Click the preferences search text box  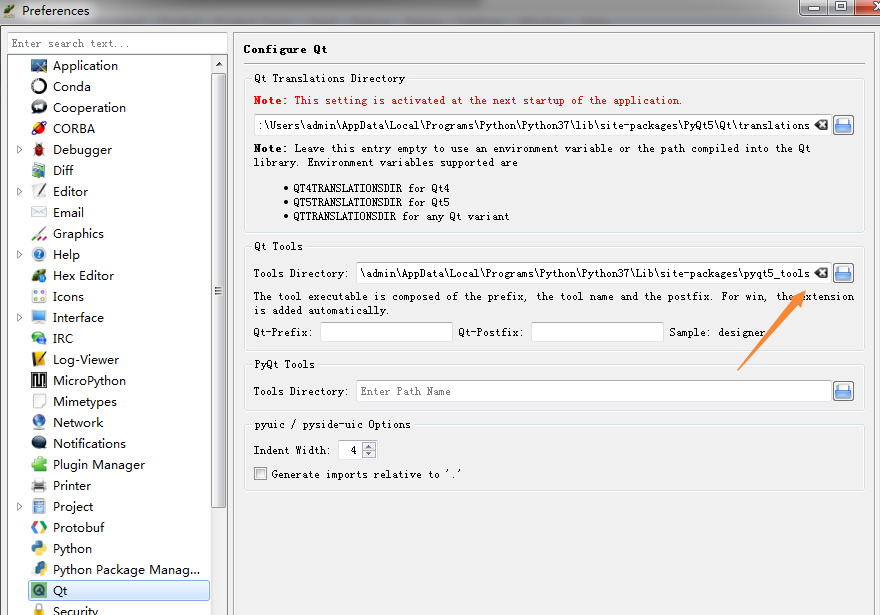[117, 43]
